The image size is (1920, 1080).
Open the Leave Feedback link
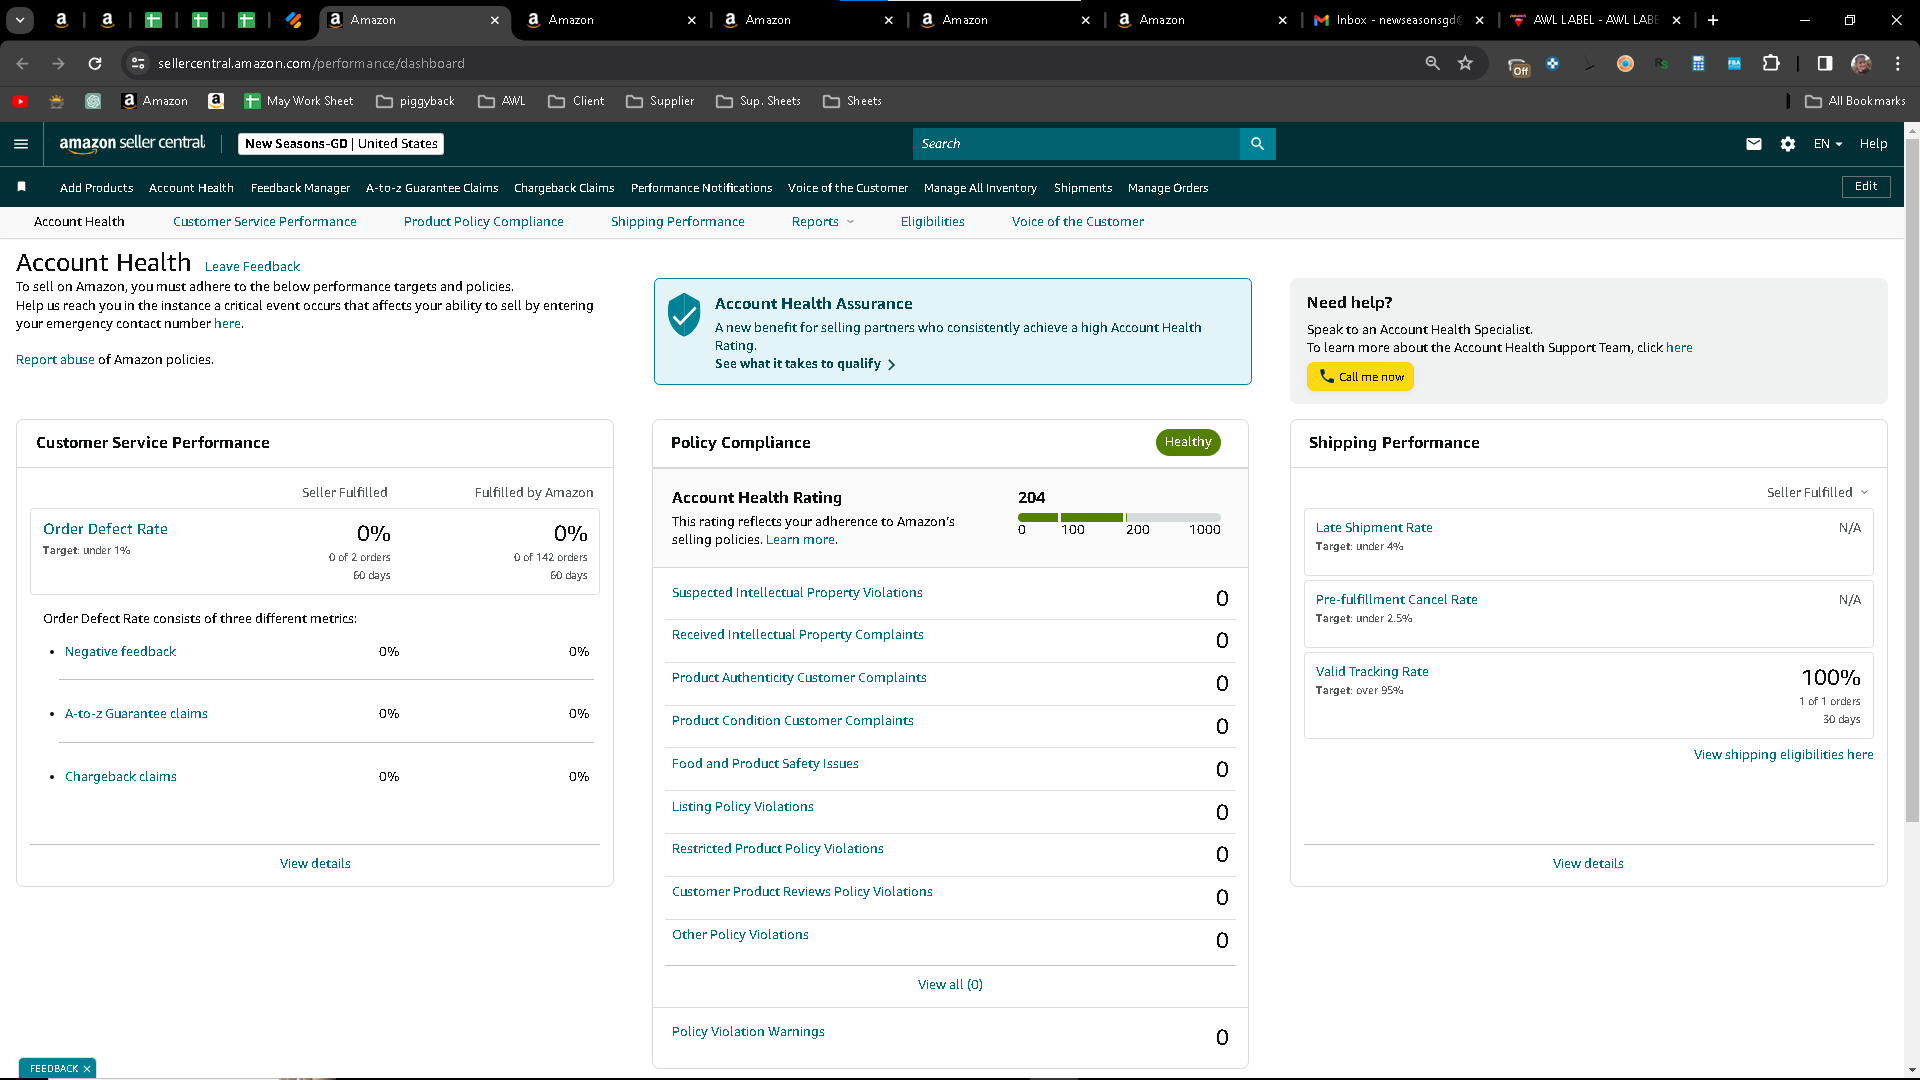252,267
